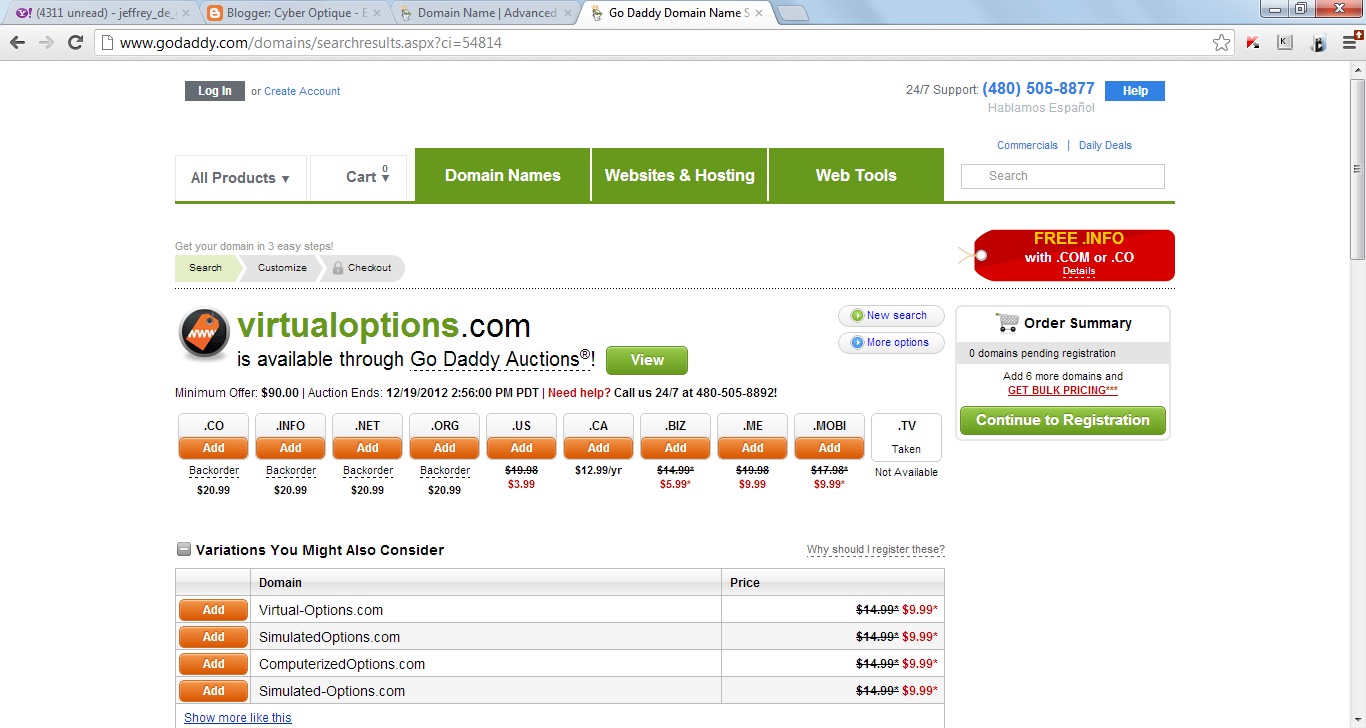The width and height of the screenshot is (1366, 728).
Task: Add the .CA domain
Action: coord(599,448)
